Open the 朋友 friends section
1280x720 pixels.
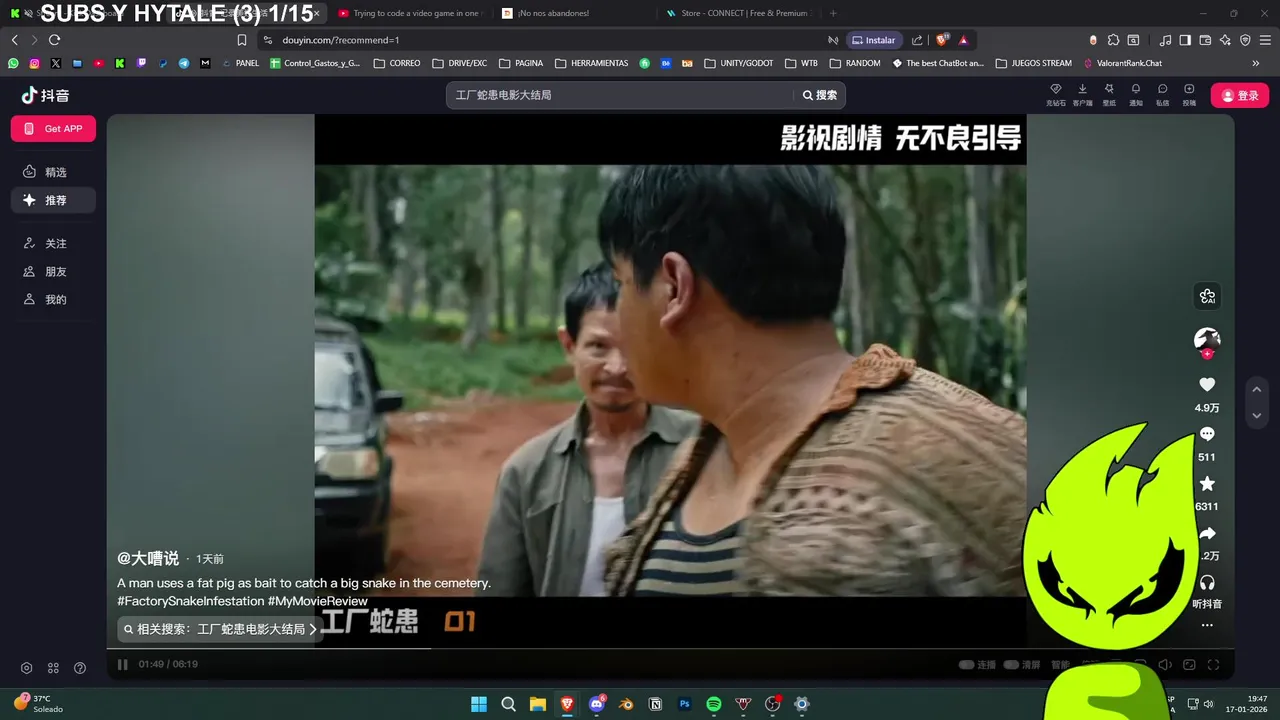pyautogui.click(x=53, y=271)
